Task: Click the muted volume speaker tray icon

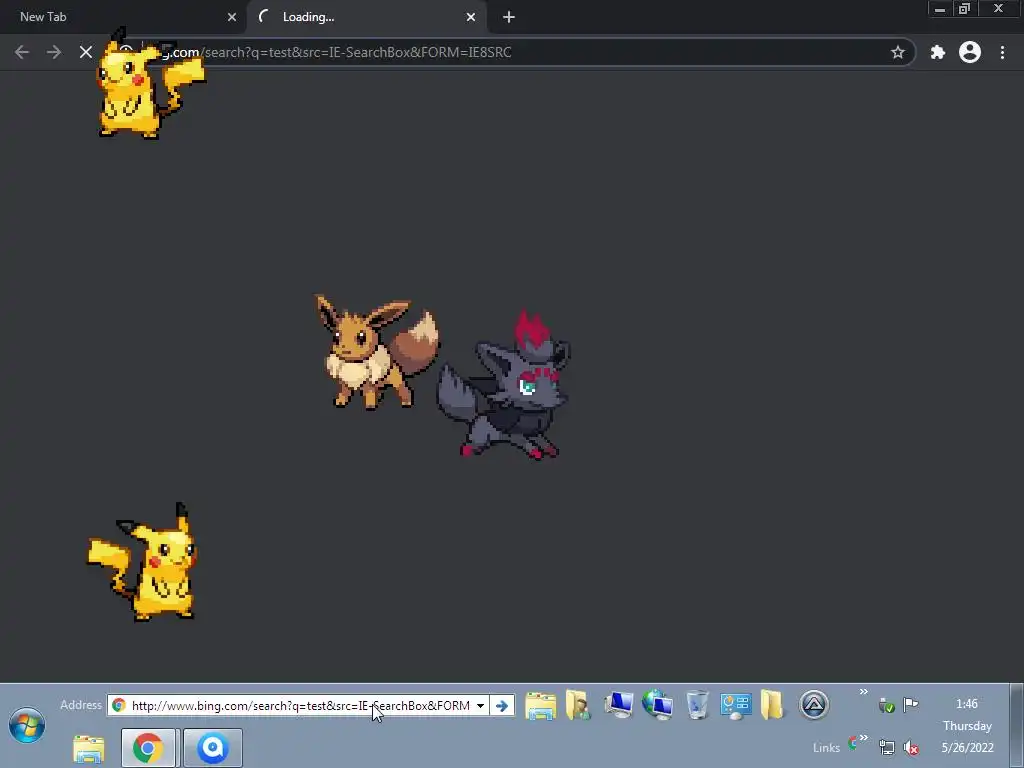Action: (x=910, y=747)
